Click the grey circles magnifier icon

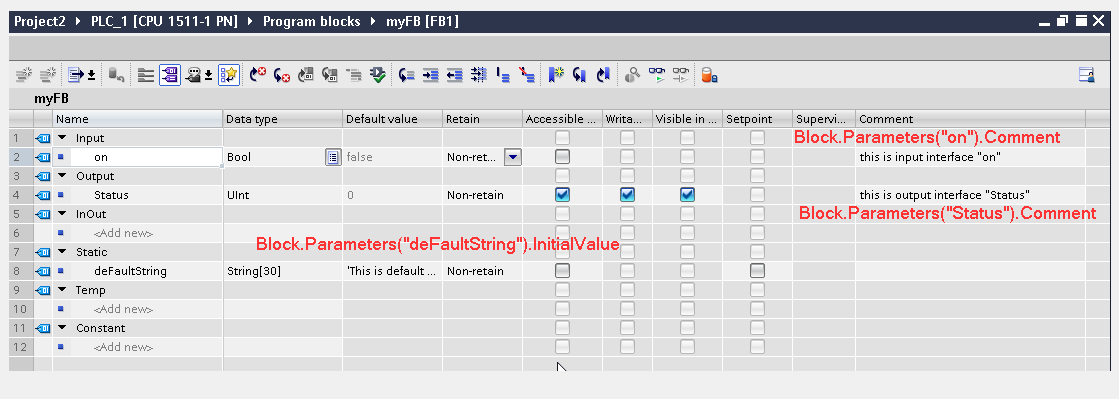(x=632, y=74)
